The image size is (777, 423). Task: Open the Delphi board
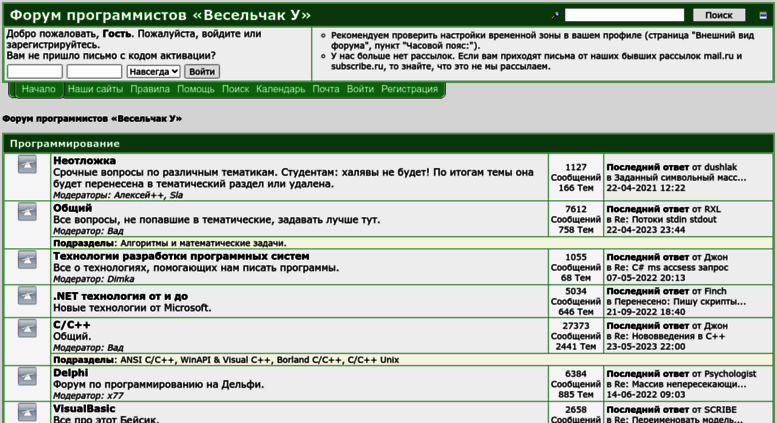[70, 372]
